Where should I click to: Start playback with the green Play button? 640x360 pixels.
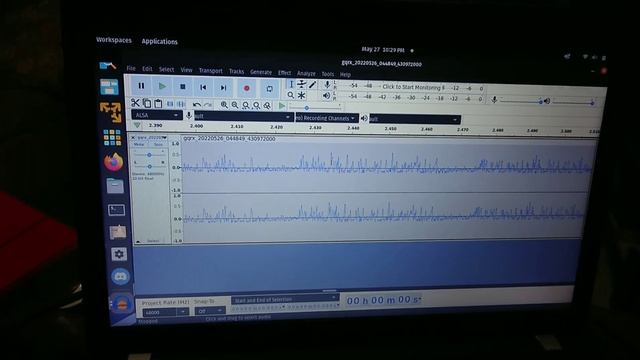pos(162,86)
